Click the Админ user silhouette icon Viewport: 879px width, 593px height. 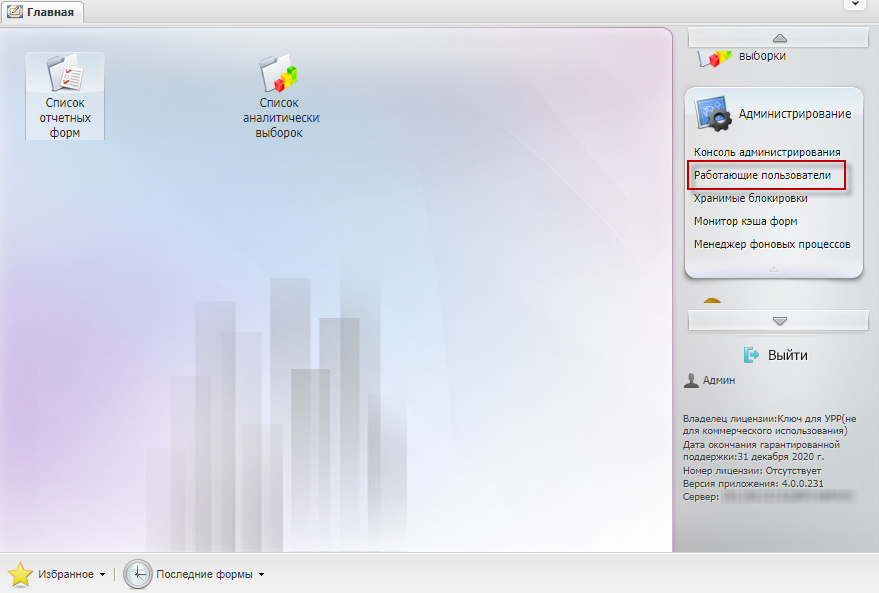coord(691,380)
